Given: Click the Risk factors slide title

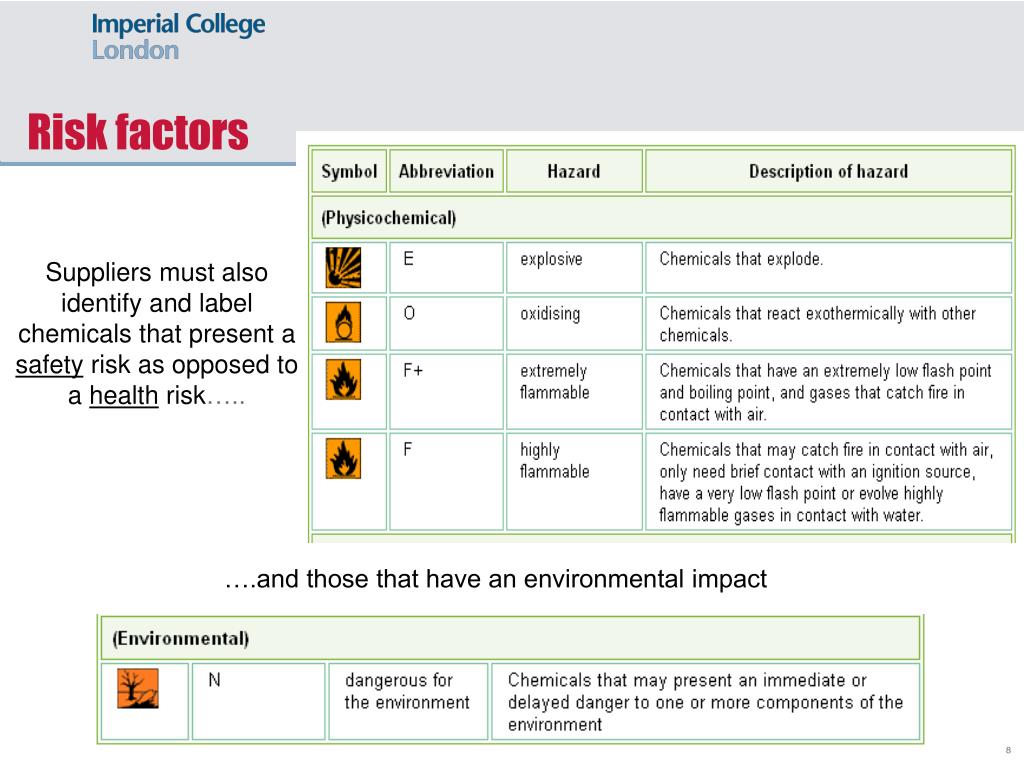Looking at the screenshot, I should (x=138, y=132).
